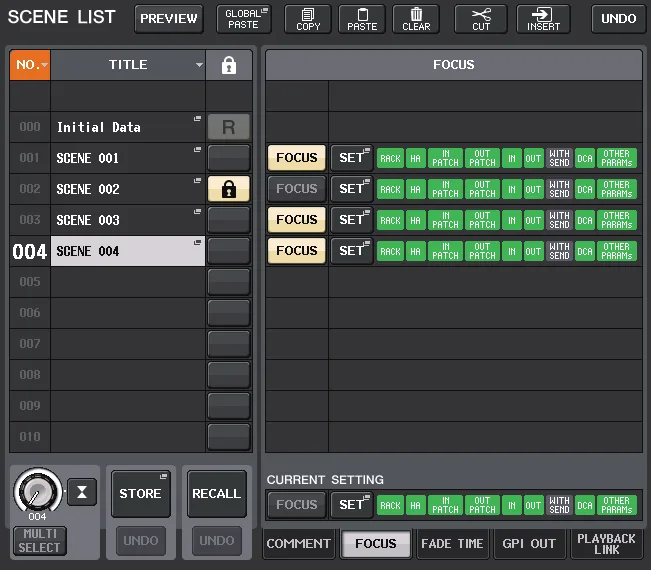The width and height of the screenshot is (651, 570).
Task: Select the SCENE 003 title row
Action: (x=128, y=220)
